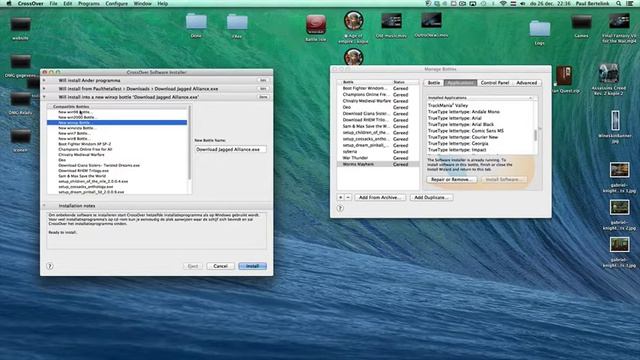Viewport: 640px width, 360px height.
Task: Open the Configure menu
Action: point(116,4)
